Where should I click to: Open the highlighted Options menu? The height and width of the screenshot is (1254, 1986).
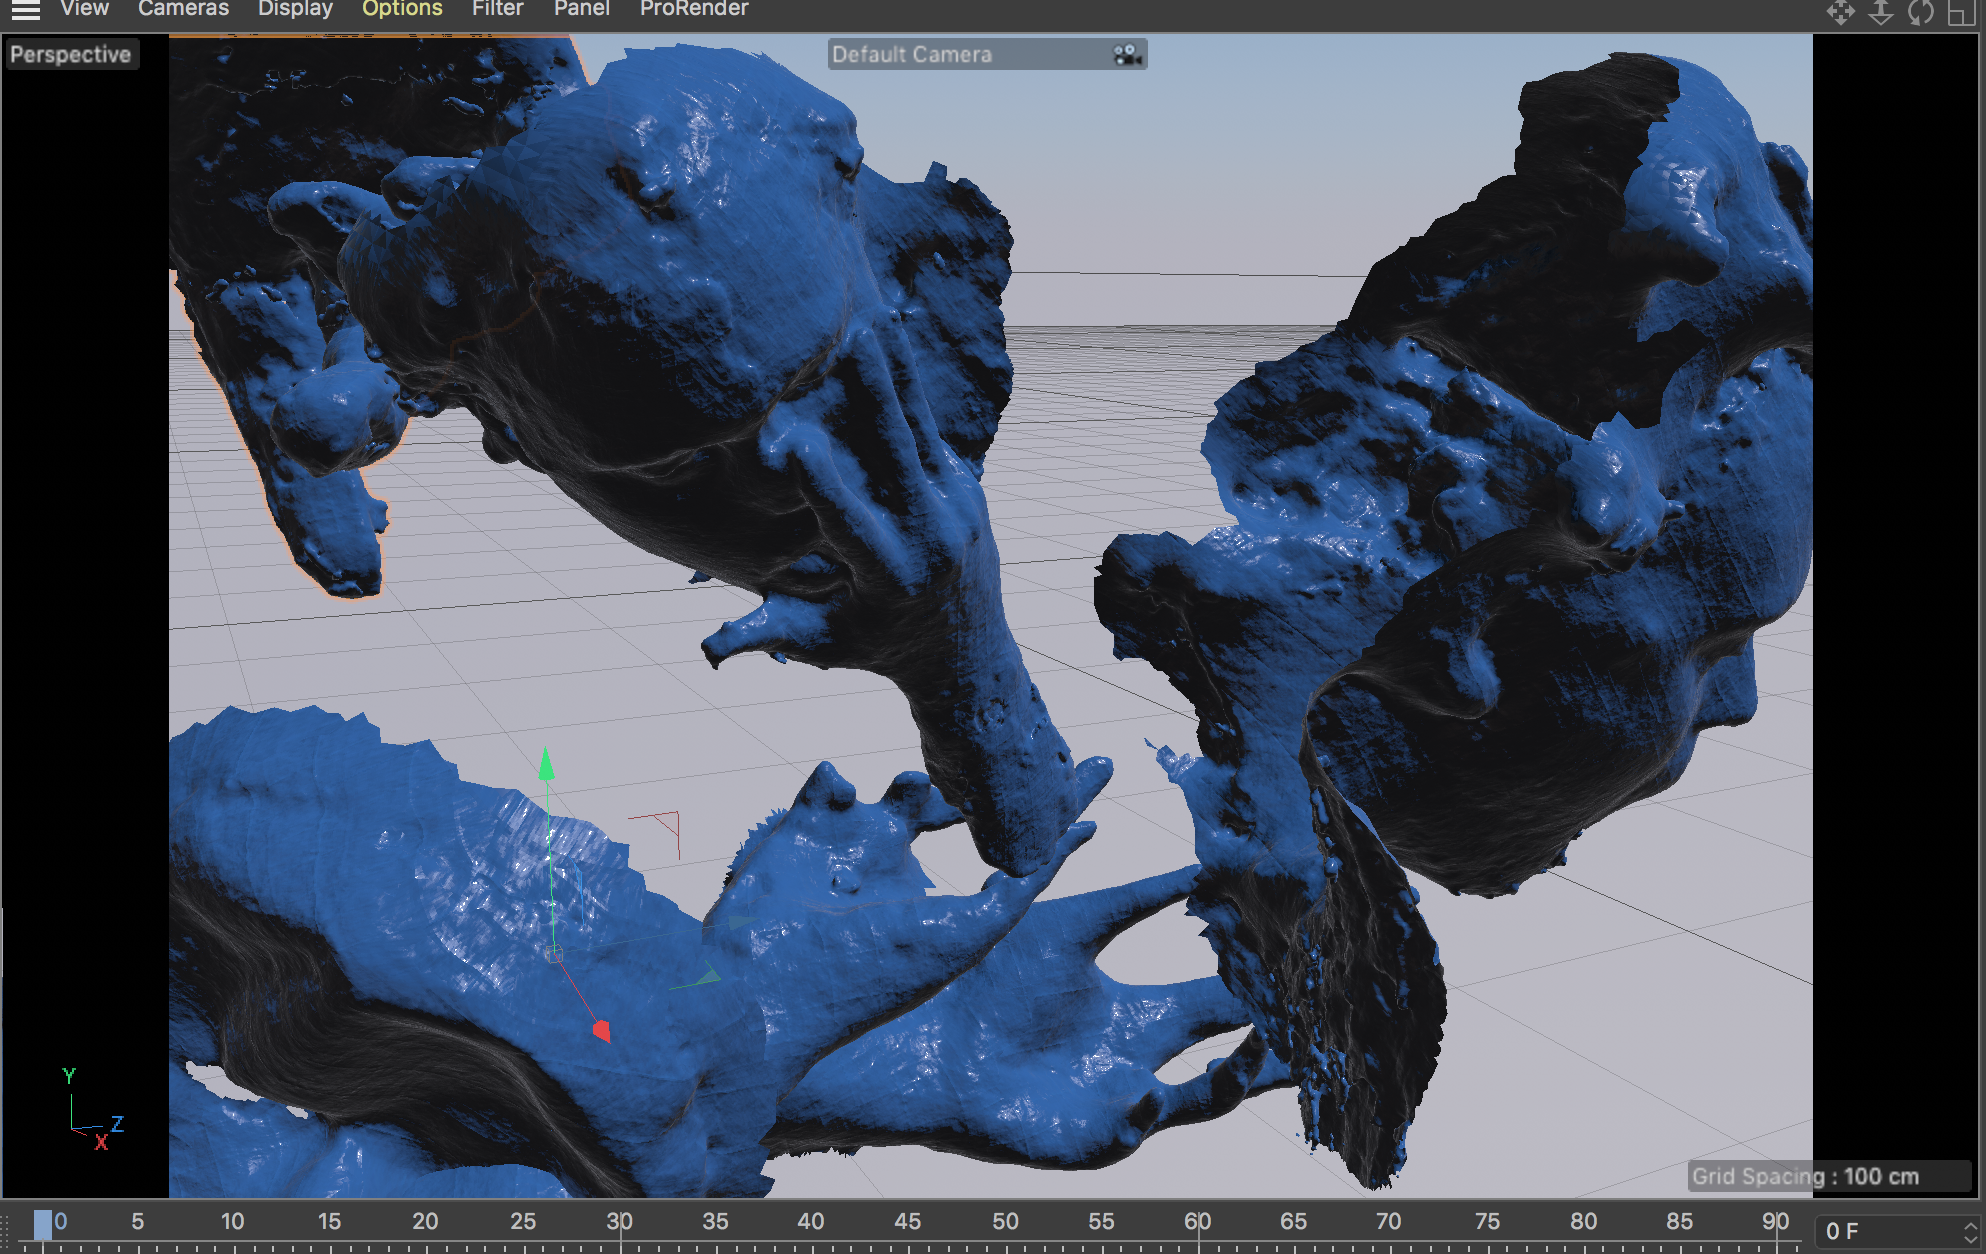(x=402, y=9)
